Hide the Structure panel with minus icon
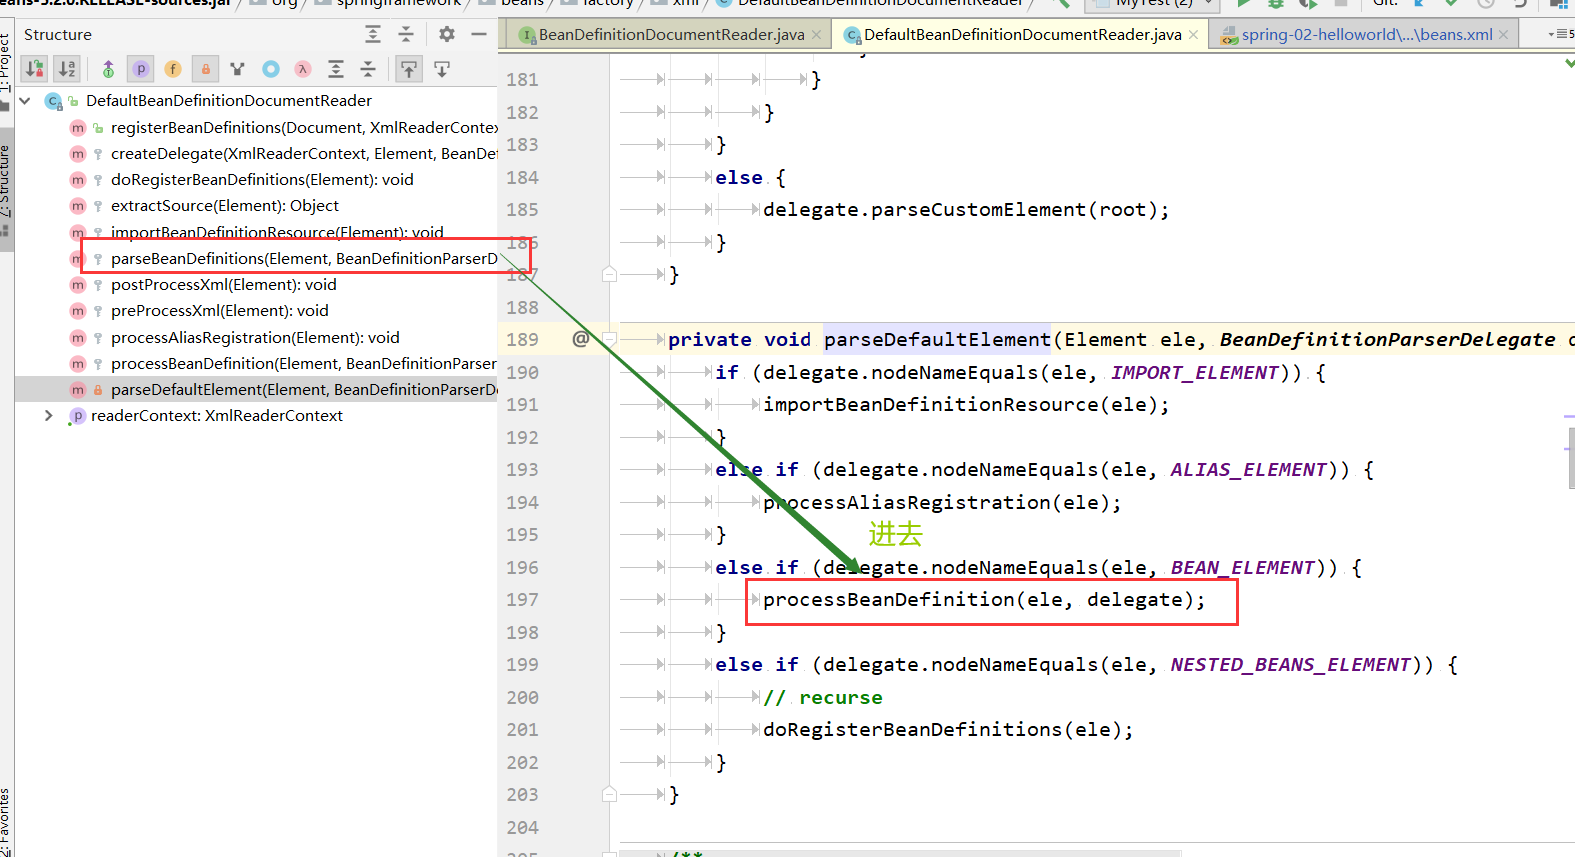 tap(479, 34)
